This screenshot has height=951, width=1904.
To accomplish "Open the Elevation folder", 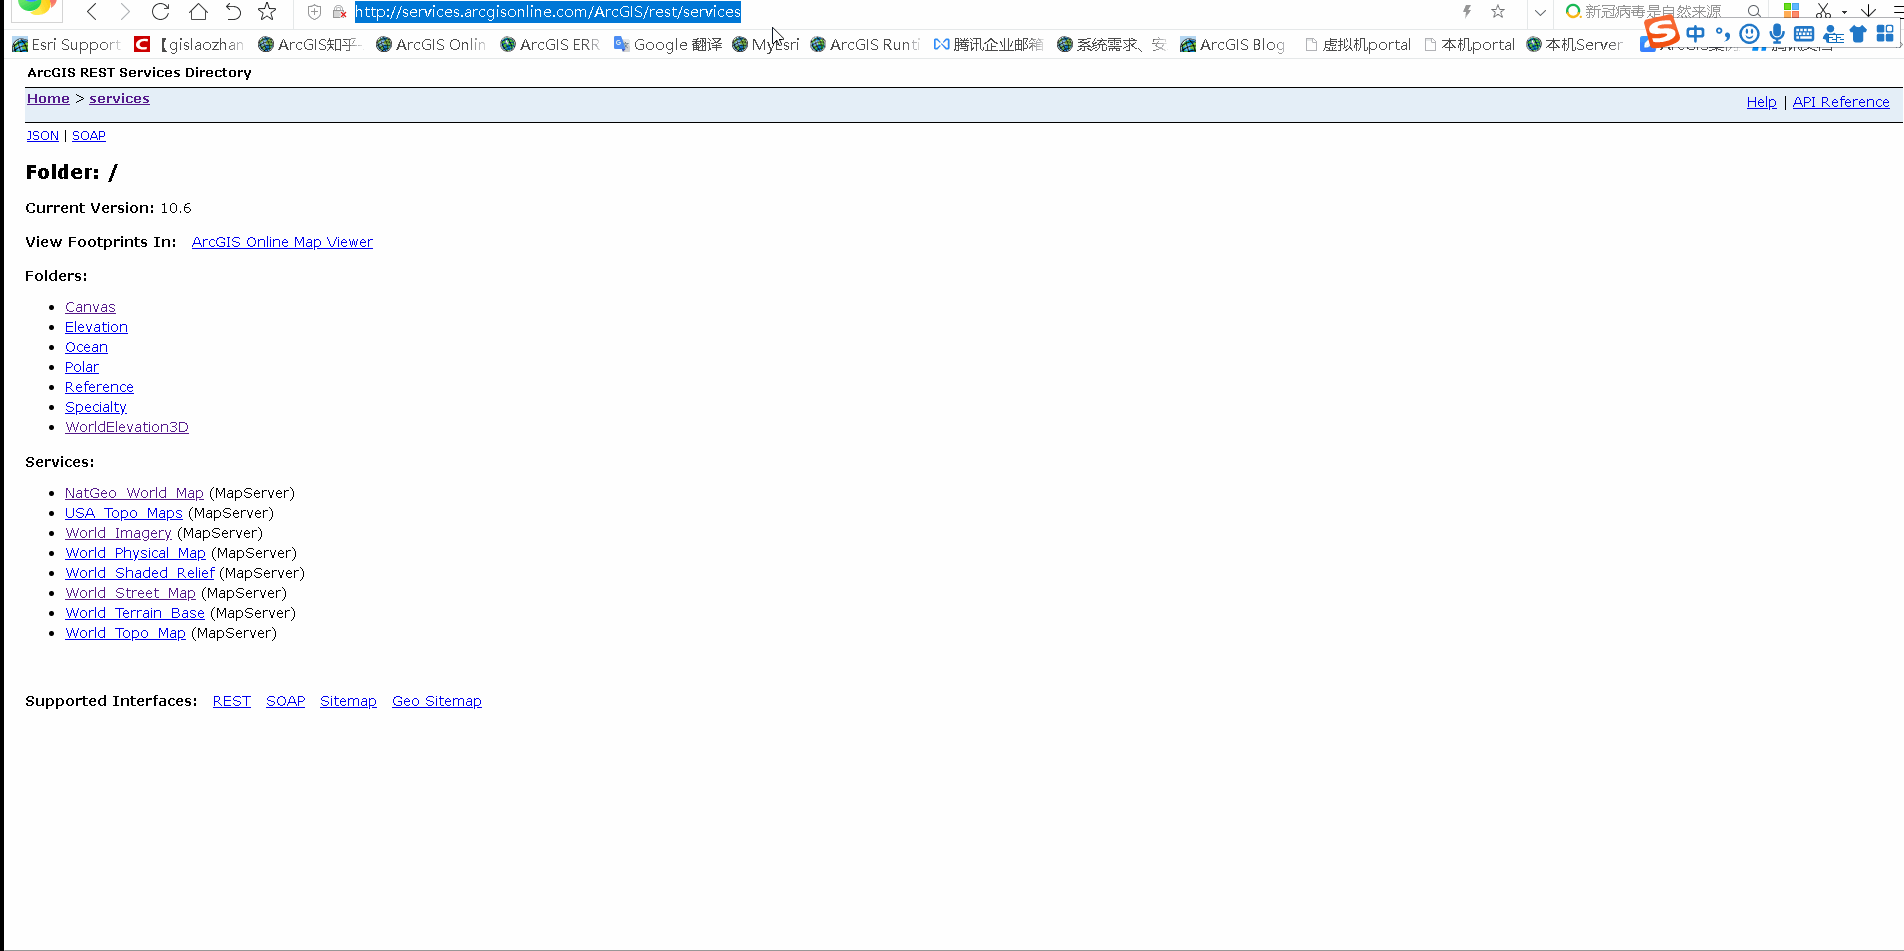I will click(x=96, y=327).
